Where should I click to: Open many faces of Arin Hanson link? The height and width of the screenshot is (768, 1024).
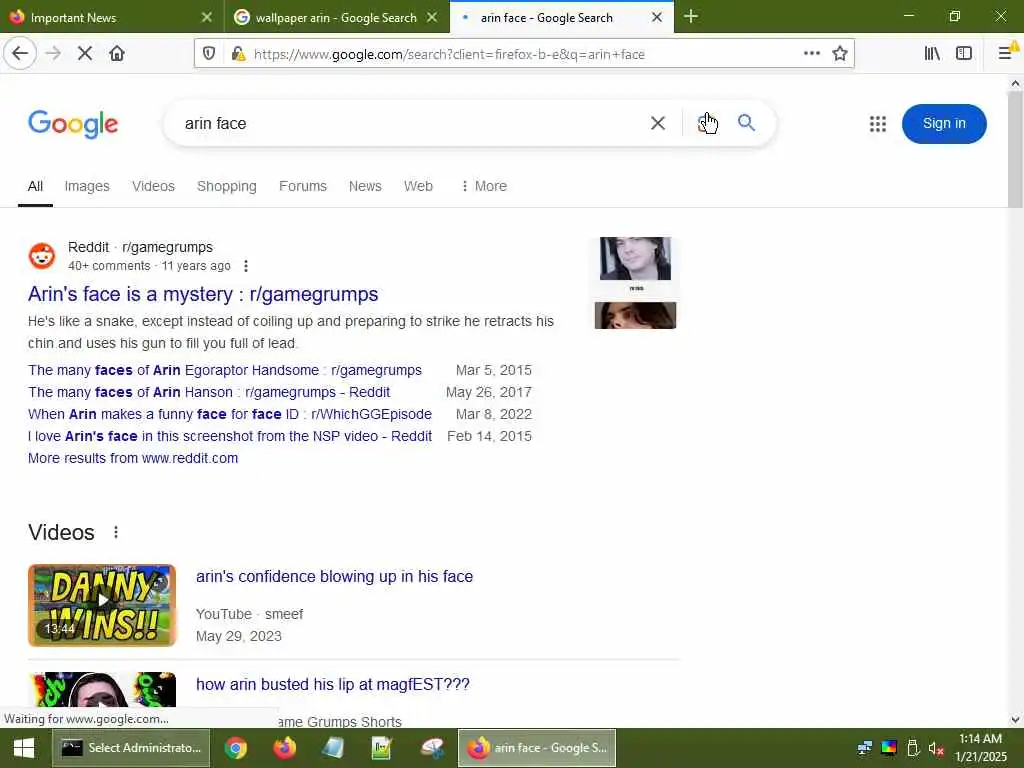(209, 392)
